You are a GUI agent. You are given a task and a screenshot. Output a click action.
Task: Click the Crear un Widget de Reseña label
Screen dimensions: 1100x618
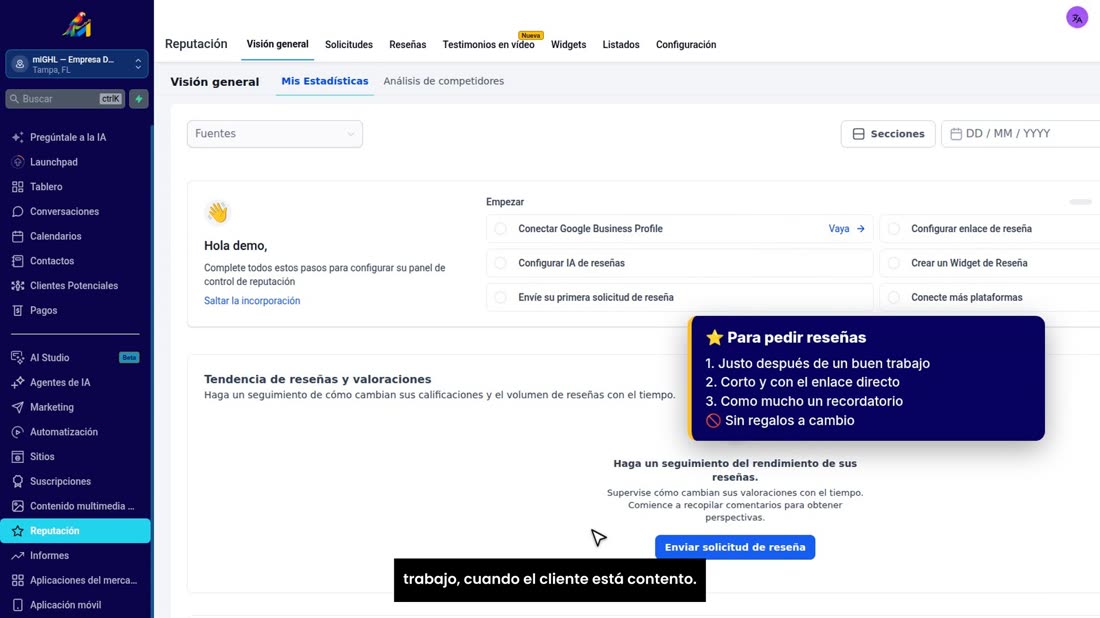click(969, 263)
